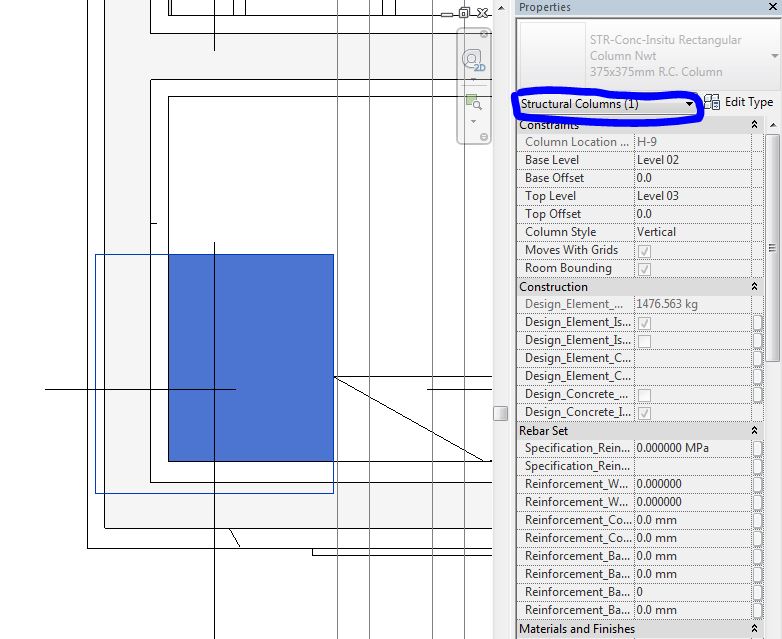Open navigation bar customize button at bottom
Image resolution: width=782 pixels, height=639 pixels.
(x=484, y=137)
